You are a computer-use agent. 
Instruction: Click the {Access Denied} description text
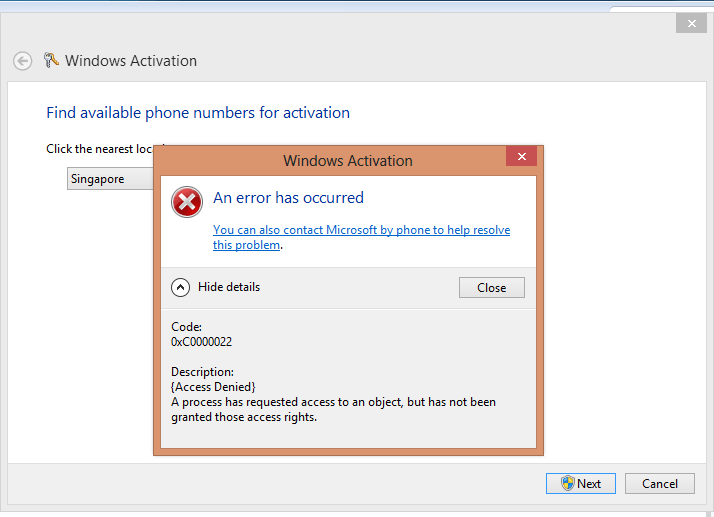(213, 387)
